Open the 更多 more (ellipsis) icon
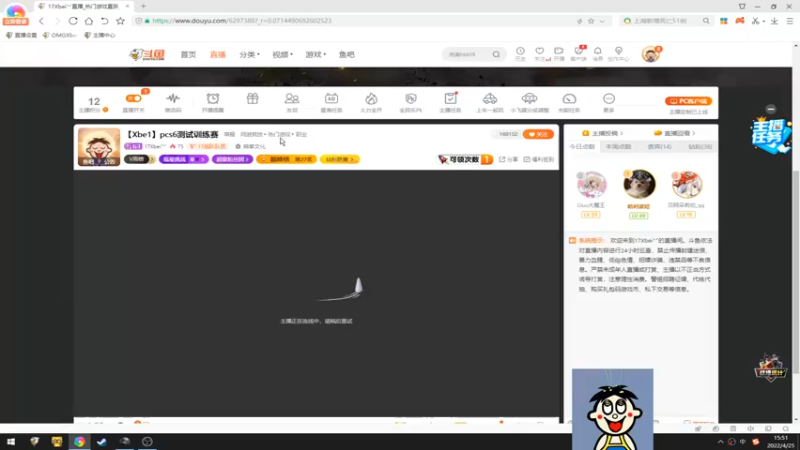This screenshot has width=800, height=450. (609, 98)
